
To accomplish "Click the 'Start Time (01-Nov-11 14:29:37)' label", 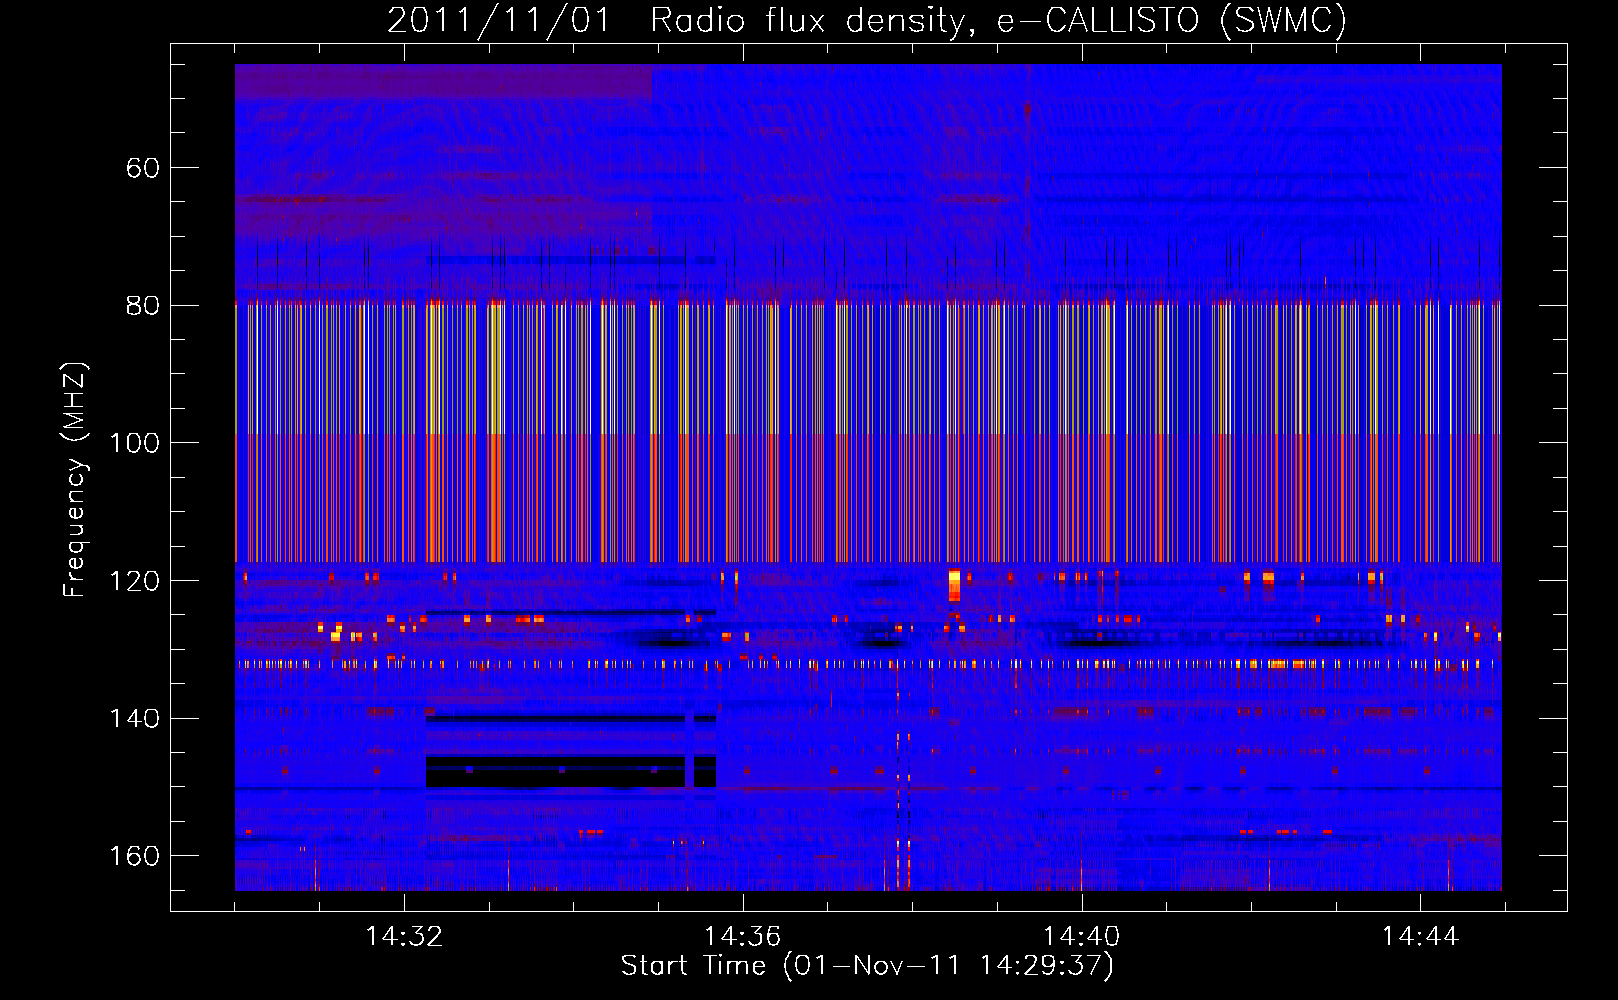I will tap(867, 966).
